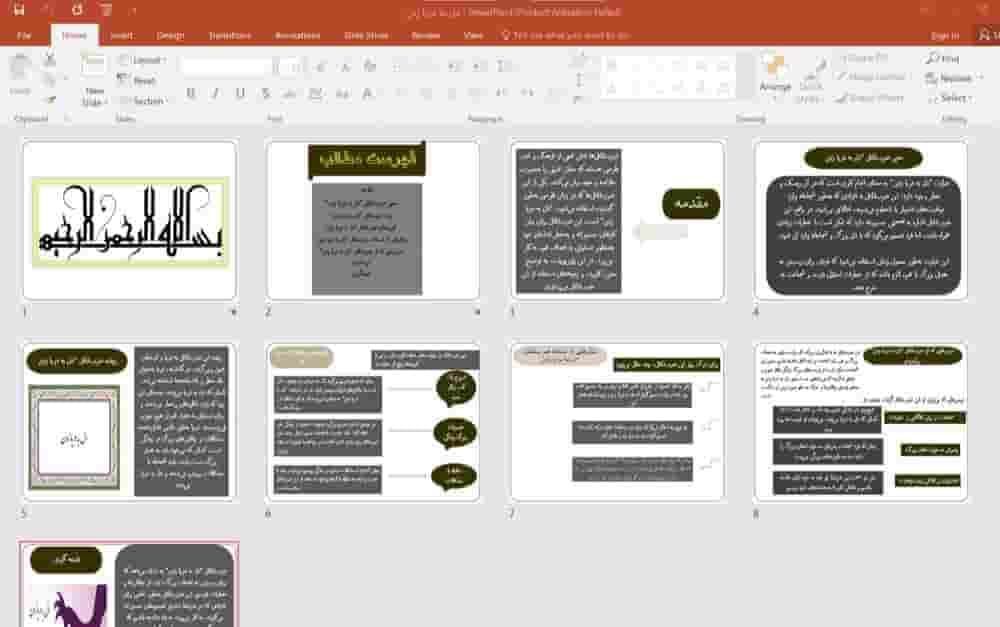Change the Font Color
Viewport: 1000px width, 627px height.
point(367,94)
